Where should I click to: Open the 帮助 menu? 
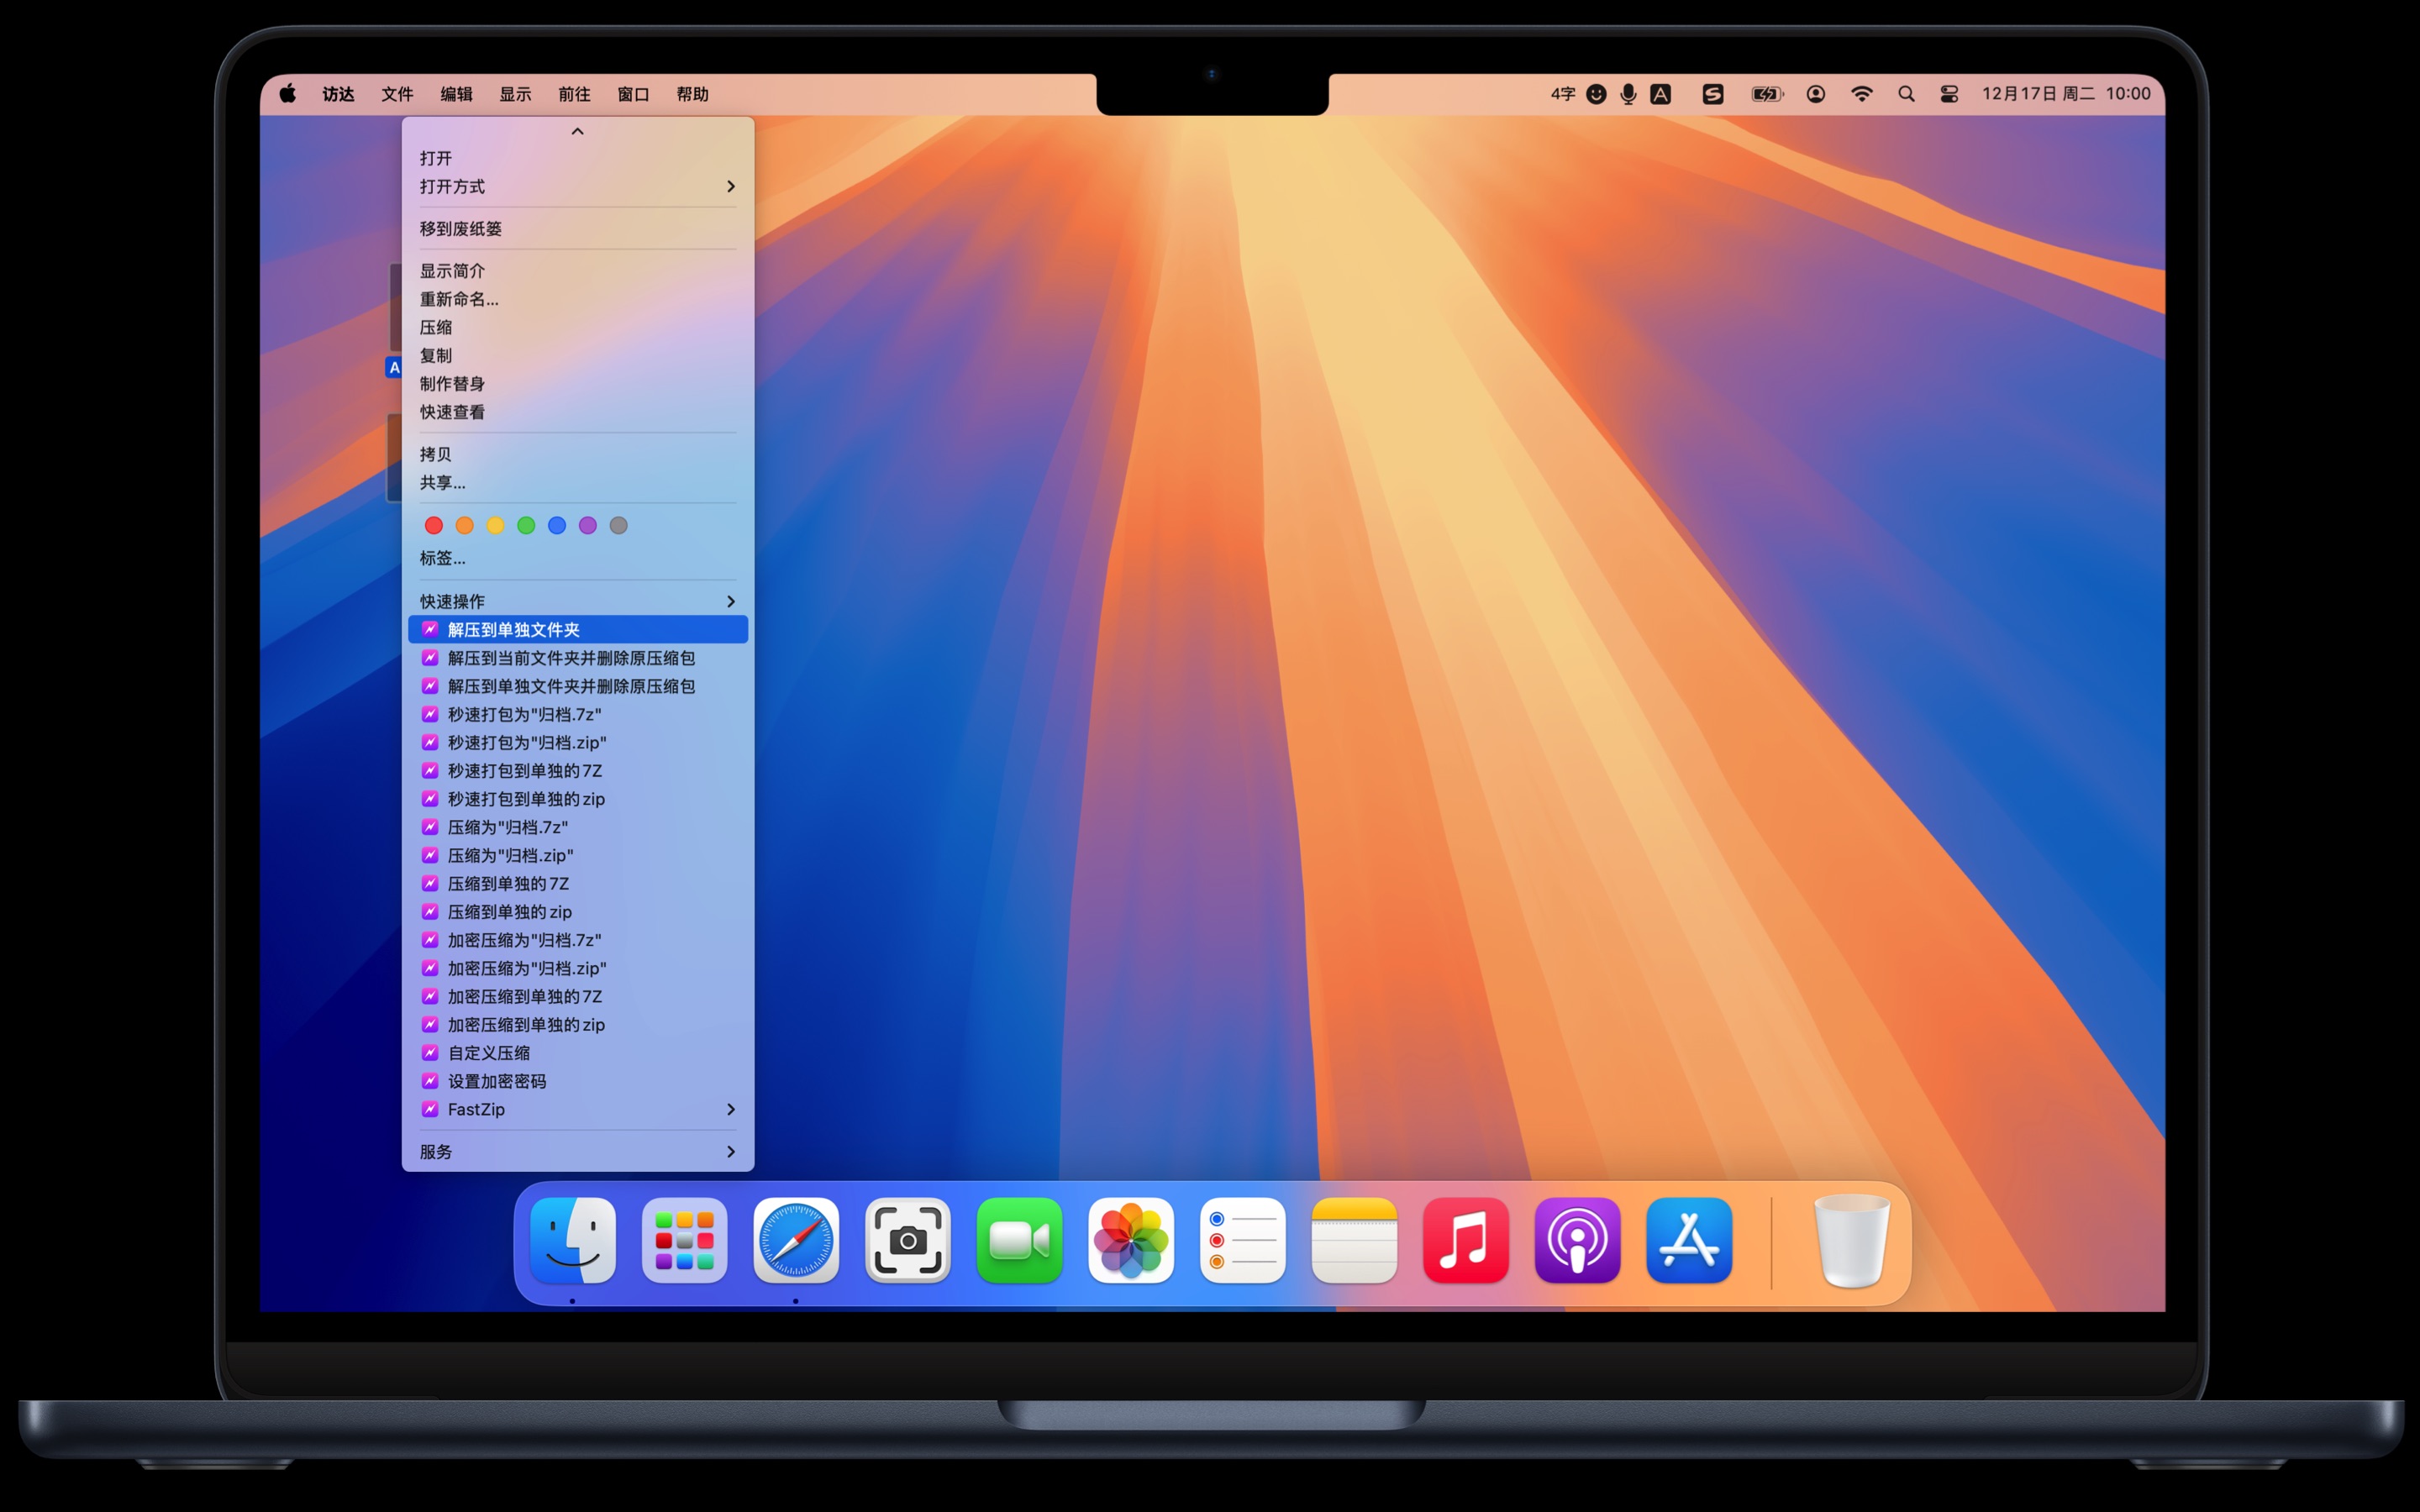coord(692,94)
